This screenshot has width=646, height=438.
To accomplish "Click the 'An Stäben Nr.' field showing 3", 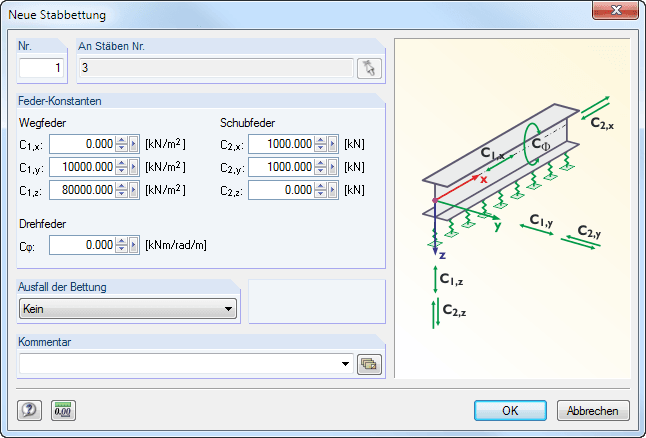I will (215, 68).
